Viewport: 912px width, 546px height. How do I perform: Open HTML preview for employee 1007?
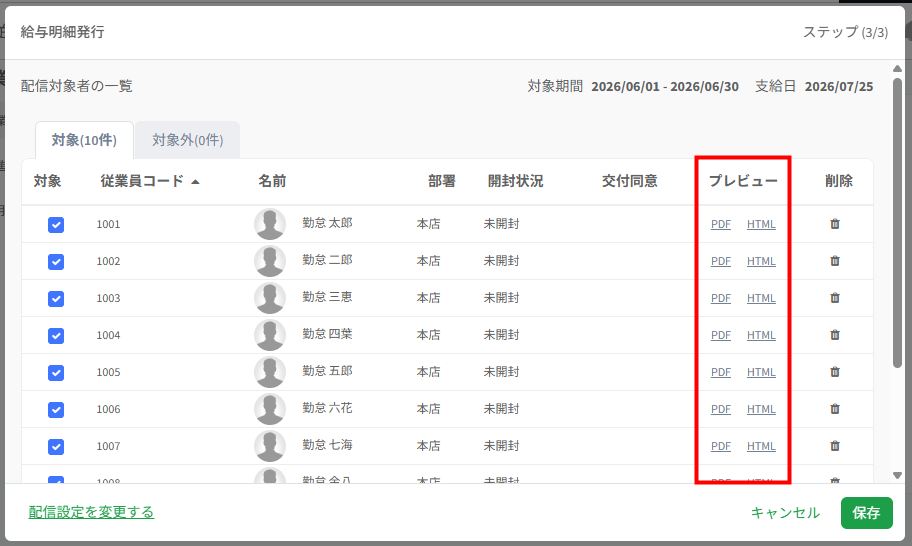[x=761, y=446]
